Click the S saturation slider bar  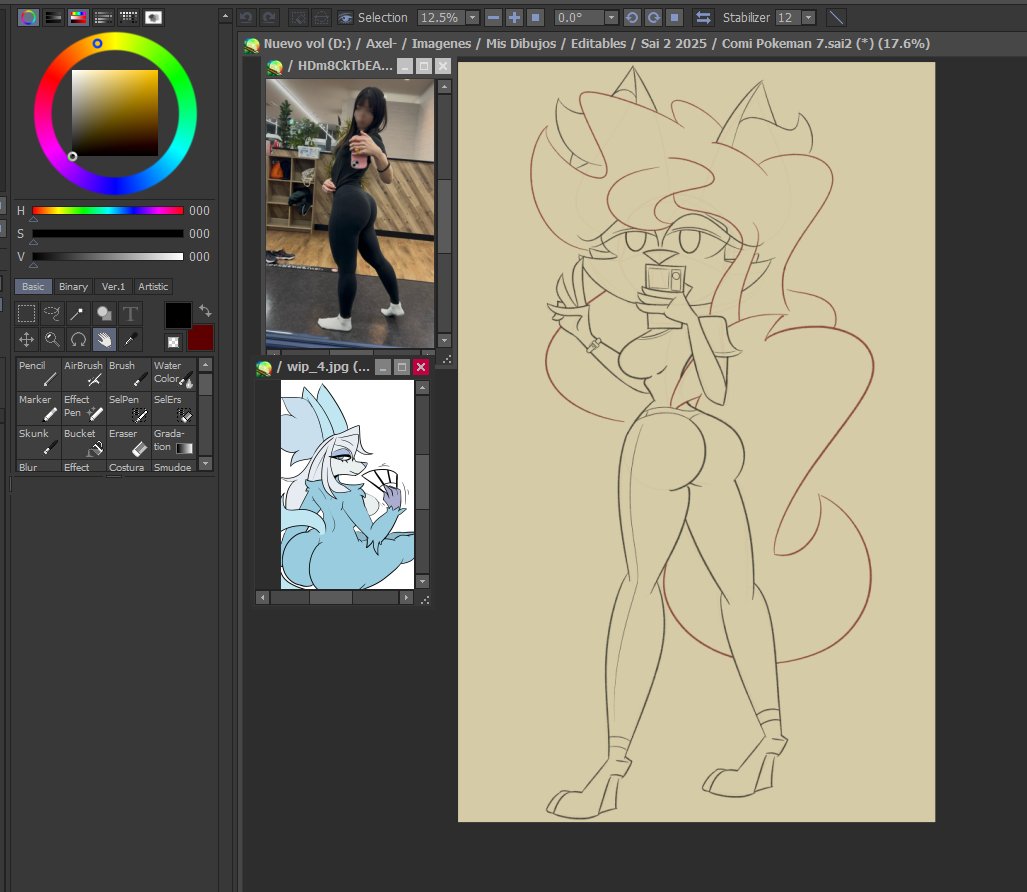pos(108,233)
